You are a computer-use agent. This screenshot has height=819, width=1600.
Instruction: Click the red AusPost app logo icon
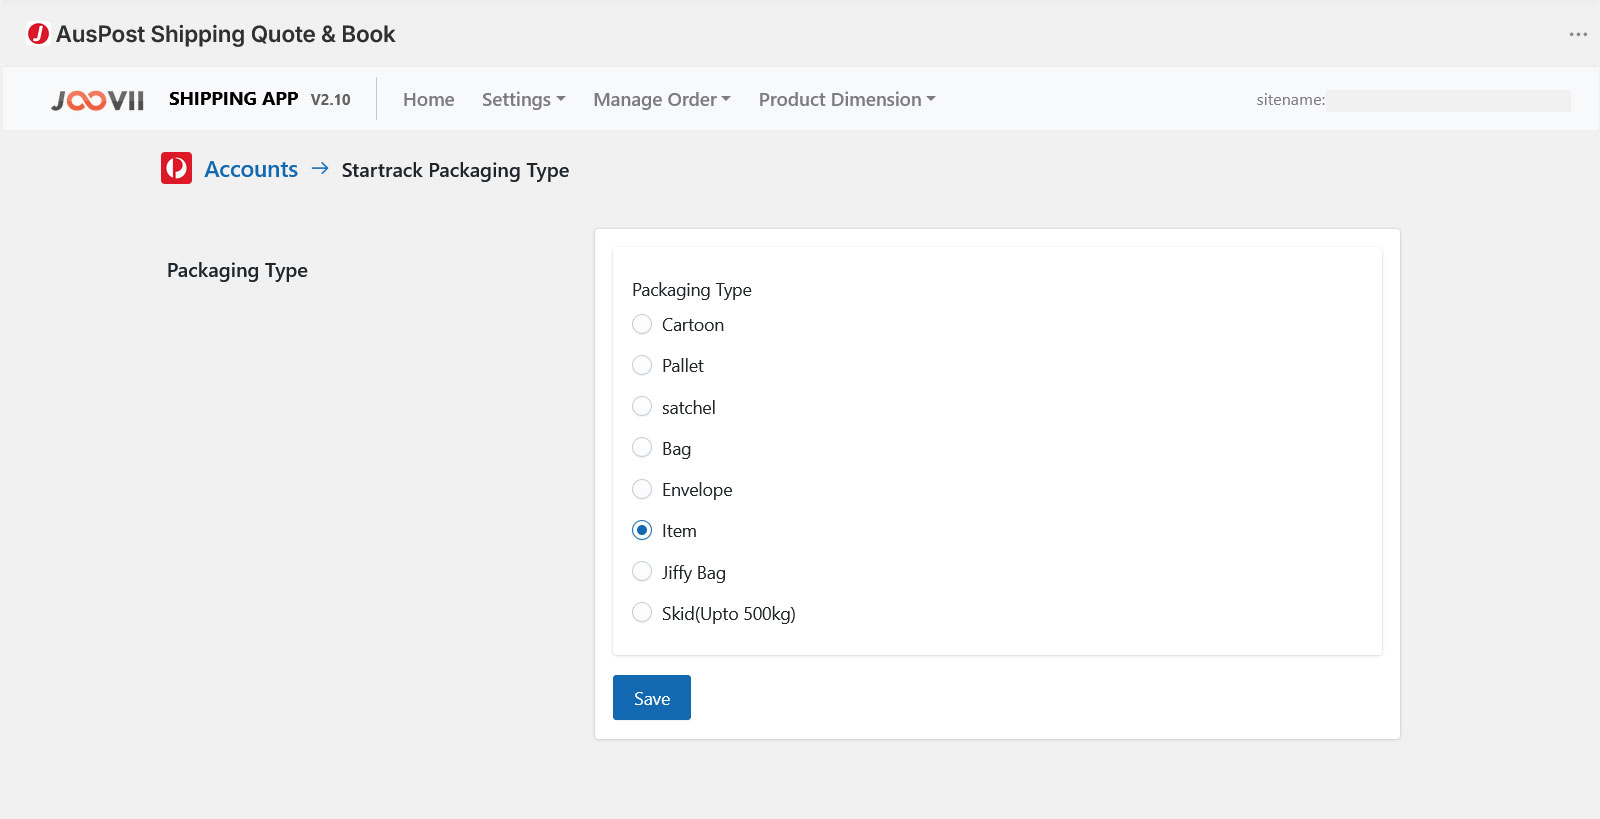click(38, 34)
